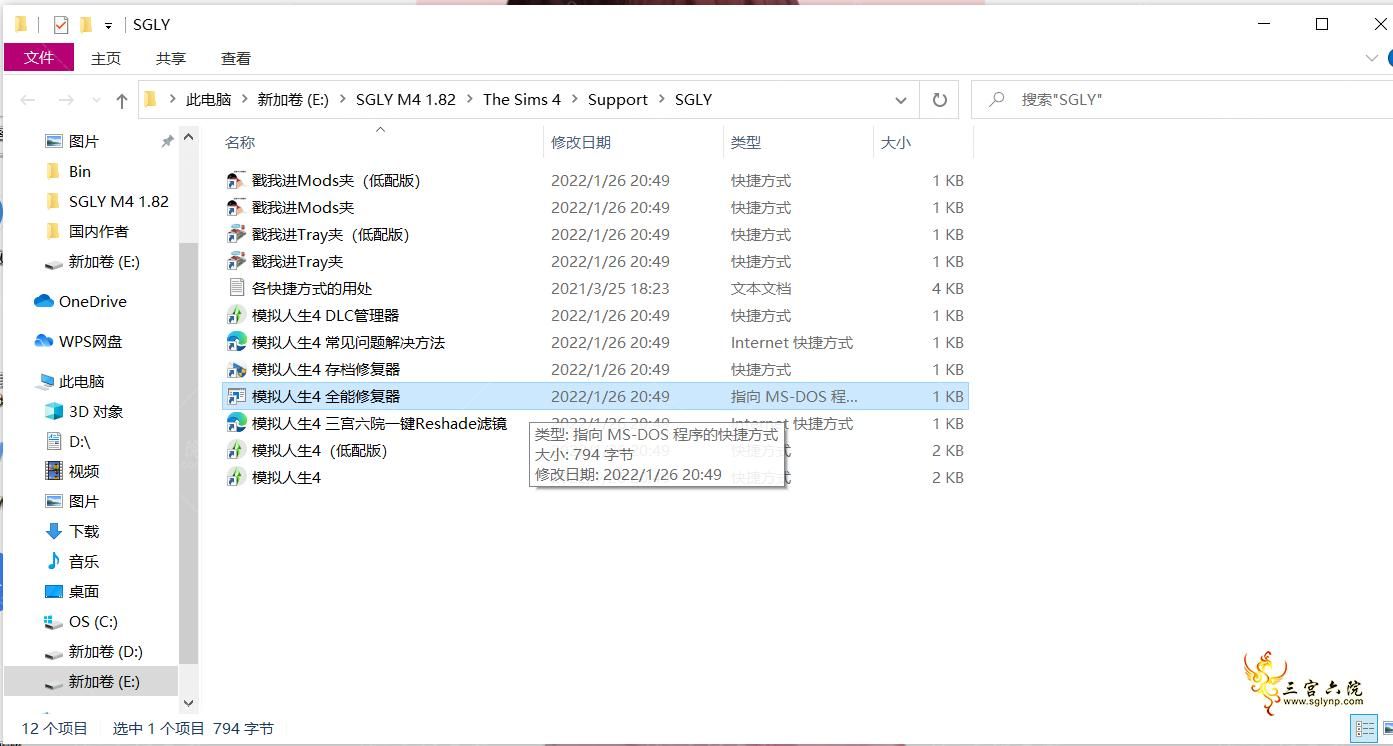Screen dimensions: 1393x746
Task: Click the properties checkmark toolbar icon
Action: tap(61, 25)
